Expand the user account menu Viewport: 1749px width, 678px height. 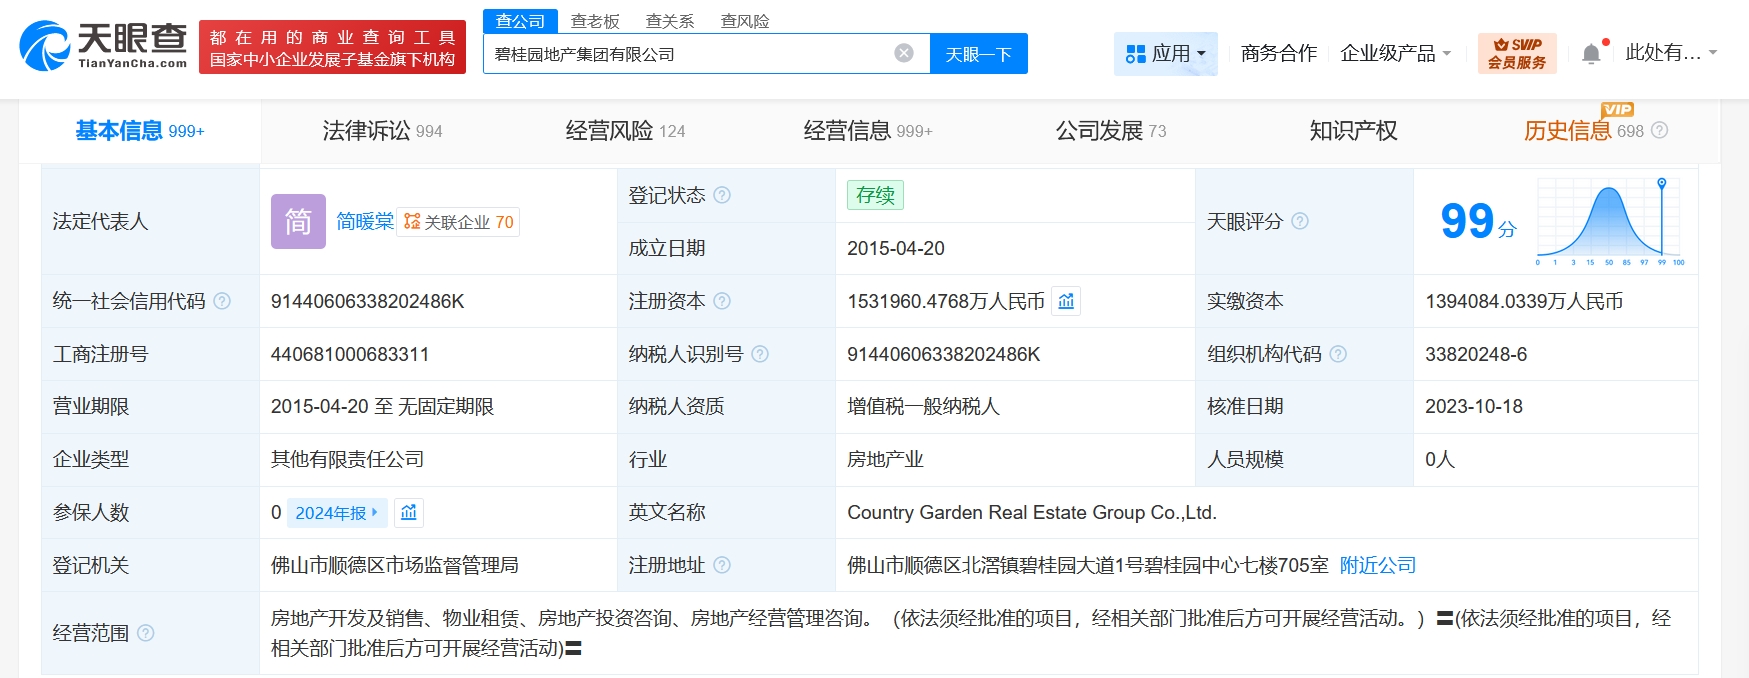point(1670,53)
